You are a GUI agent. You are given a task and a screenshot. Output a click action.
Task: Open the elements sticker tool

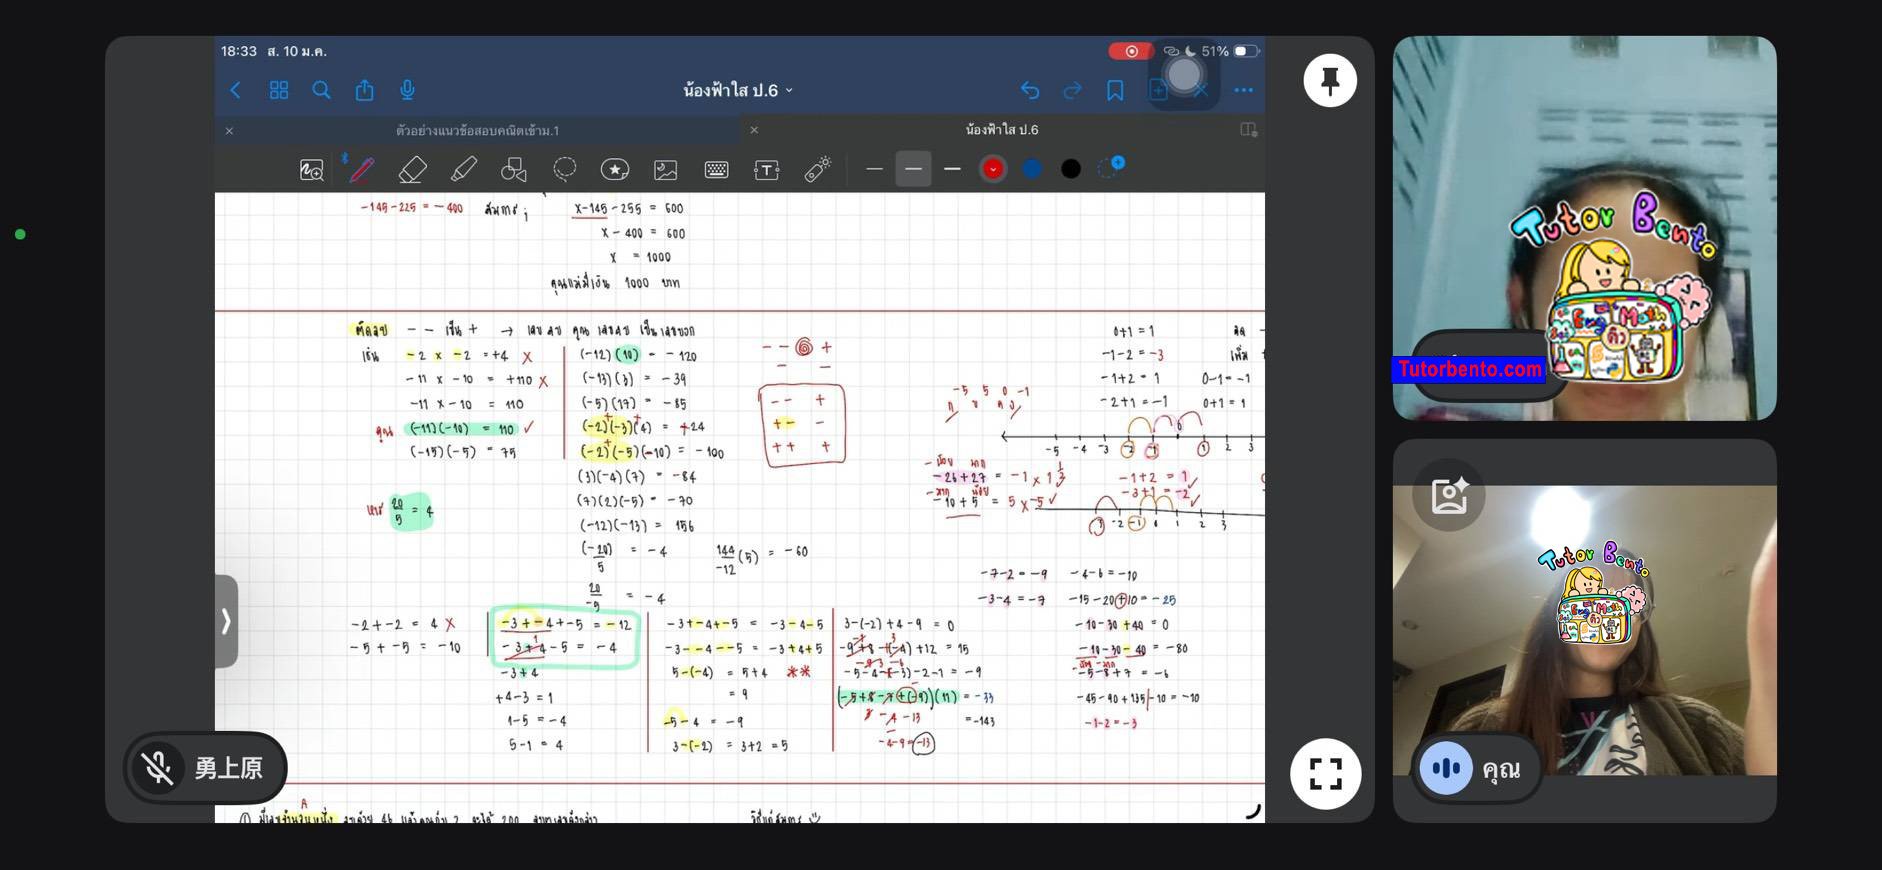coord(615,170)
